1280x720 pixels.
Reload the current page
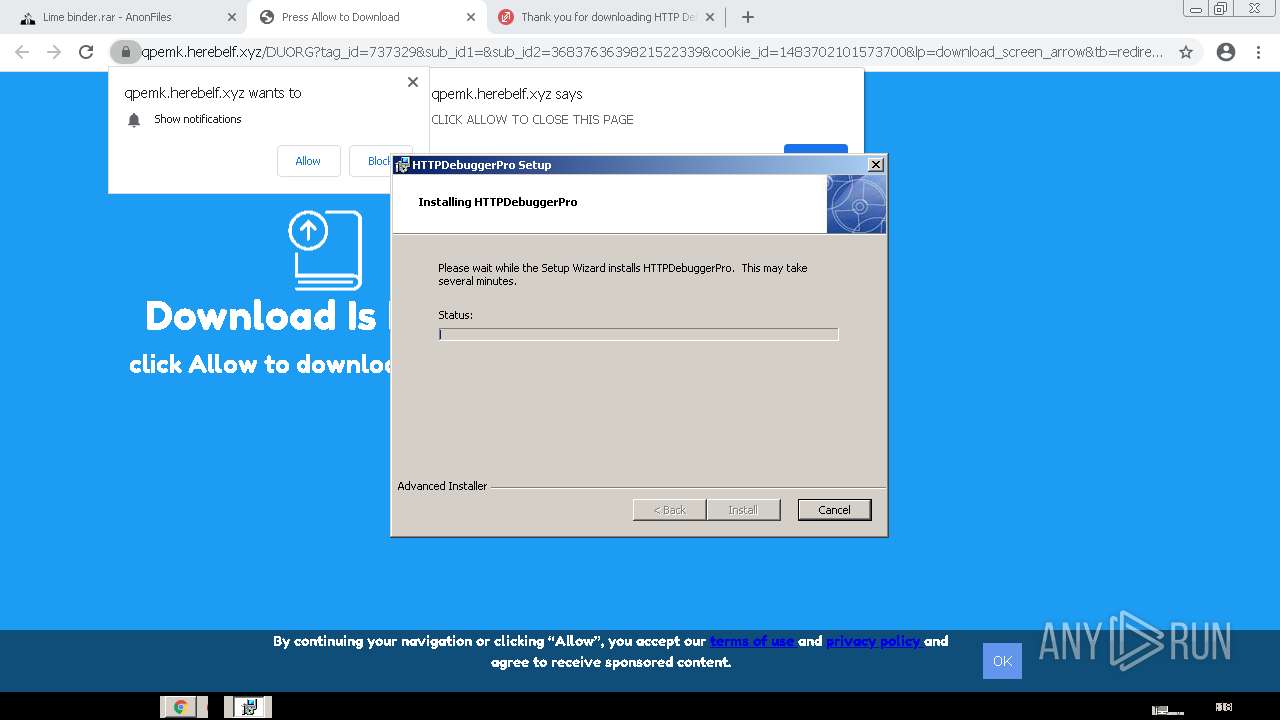coord(86,52)
